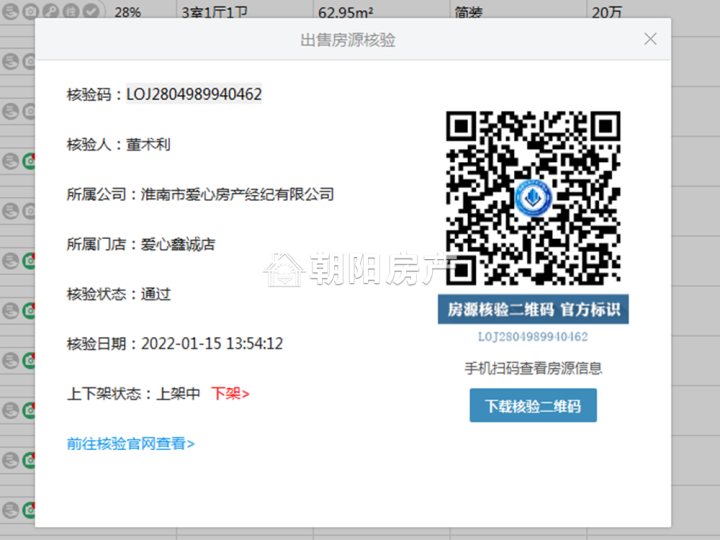Click the 核验人：董术利 text

click(118, 145)
